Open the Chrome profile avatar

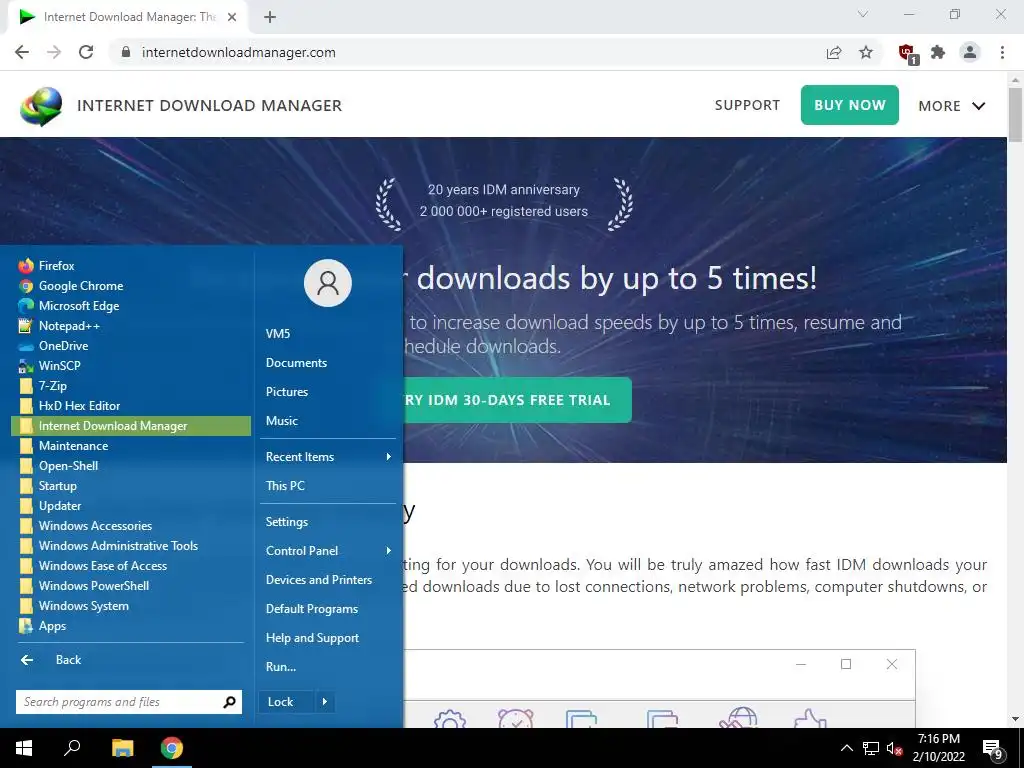tap(970, 52)
